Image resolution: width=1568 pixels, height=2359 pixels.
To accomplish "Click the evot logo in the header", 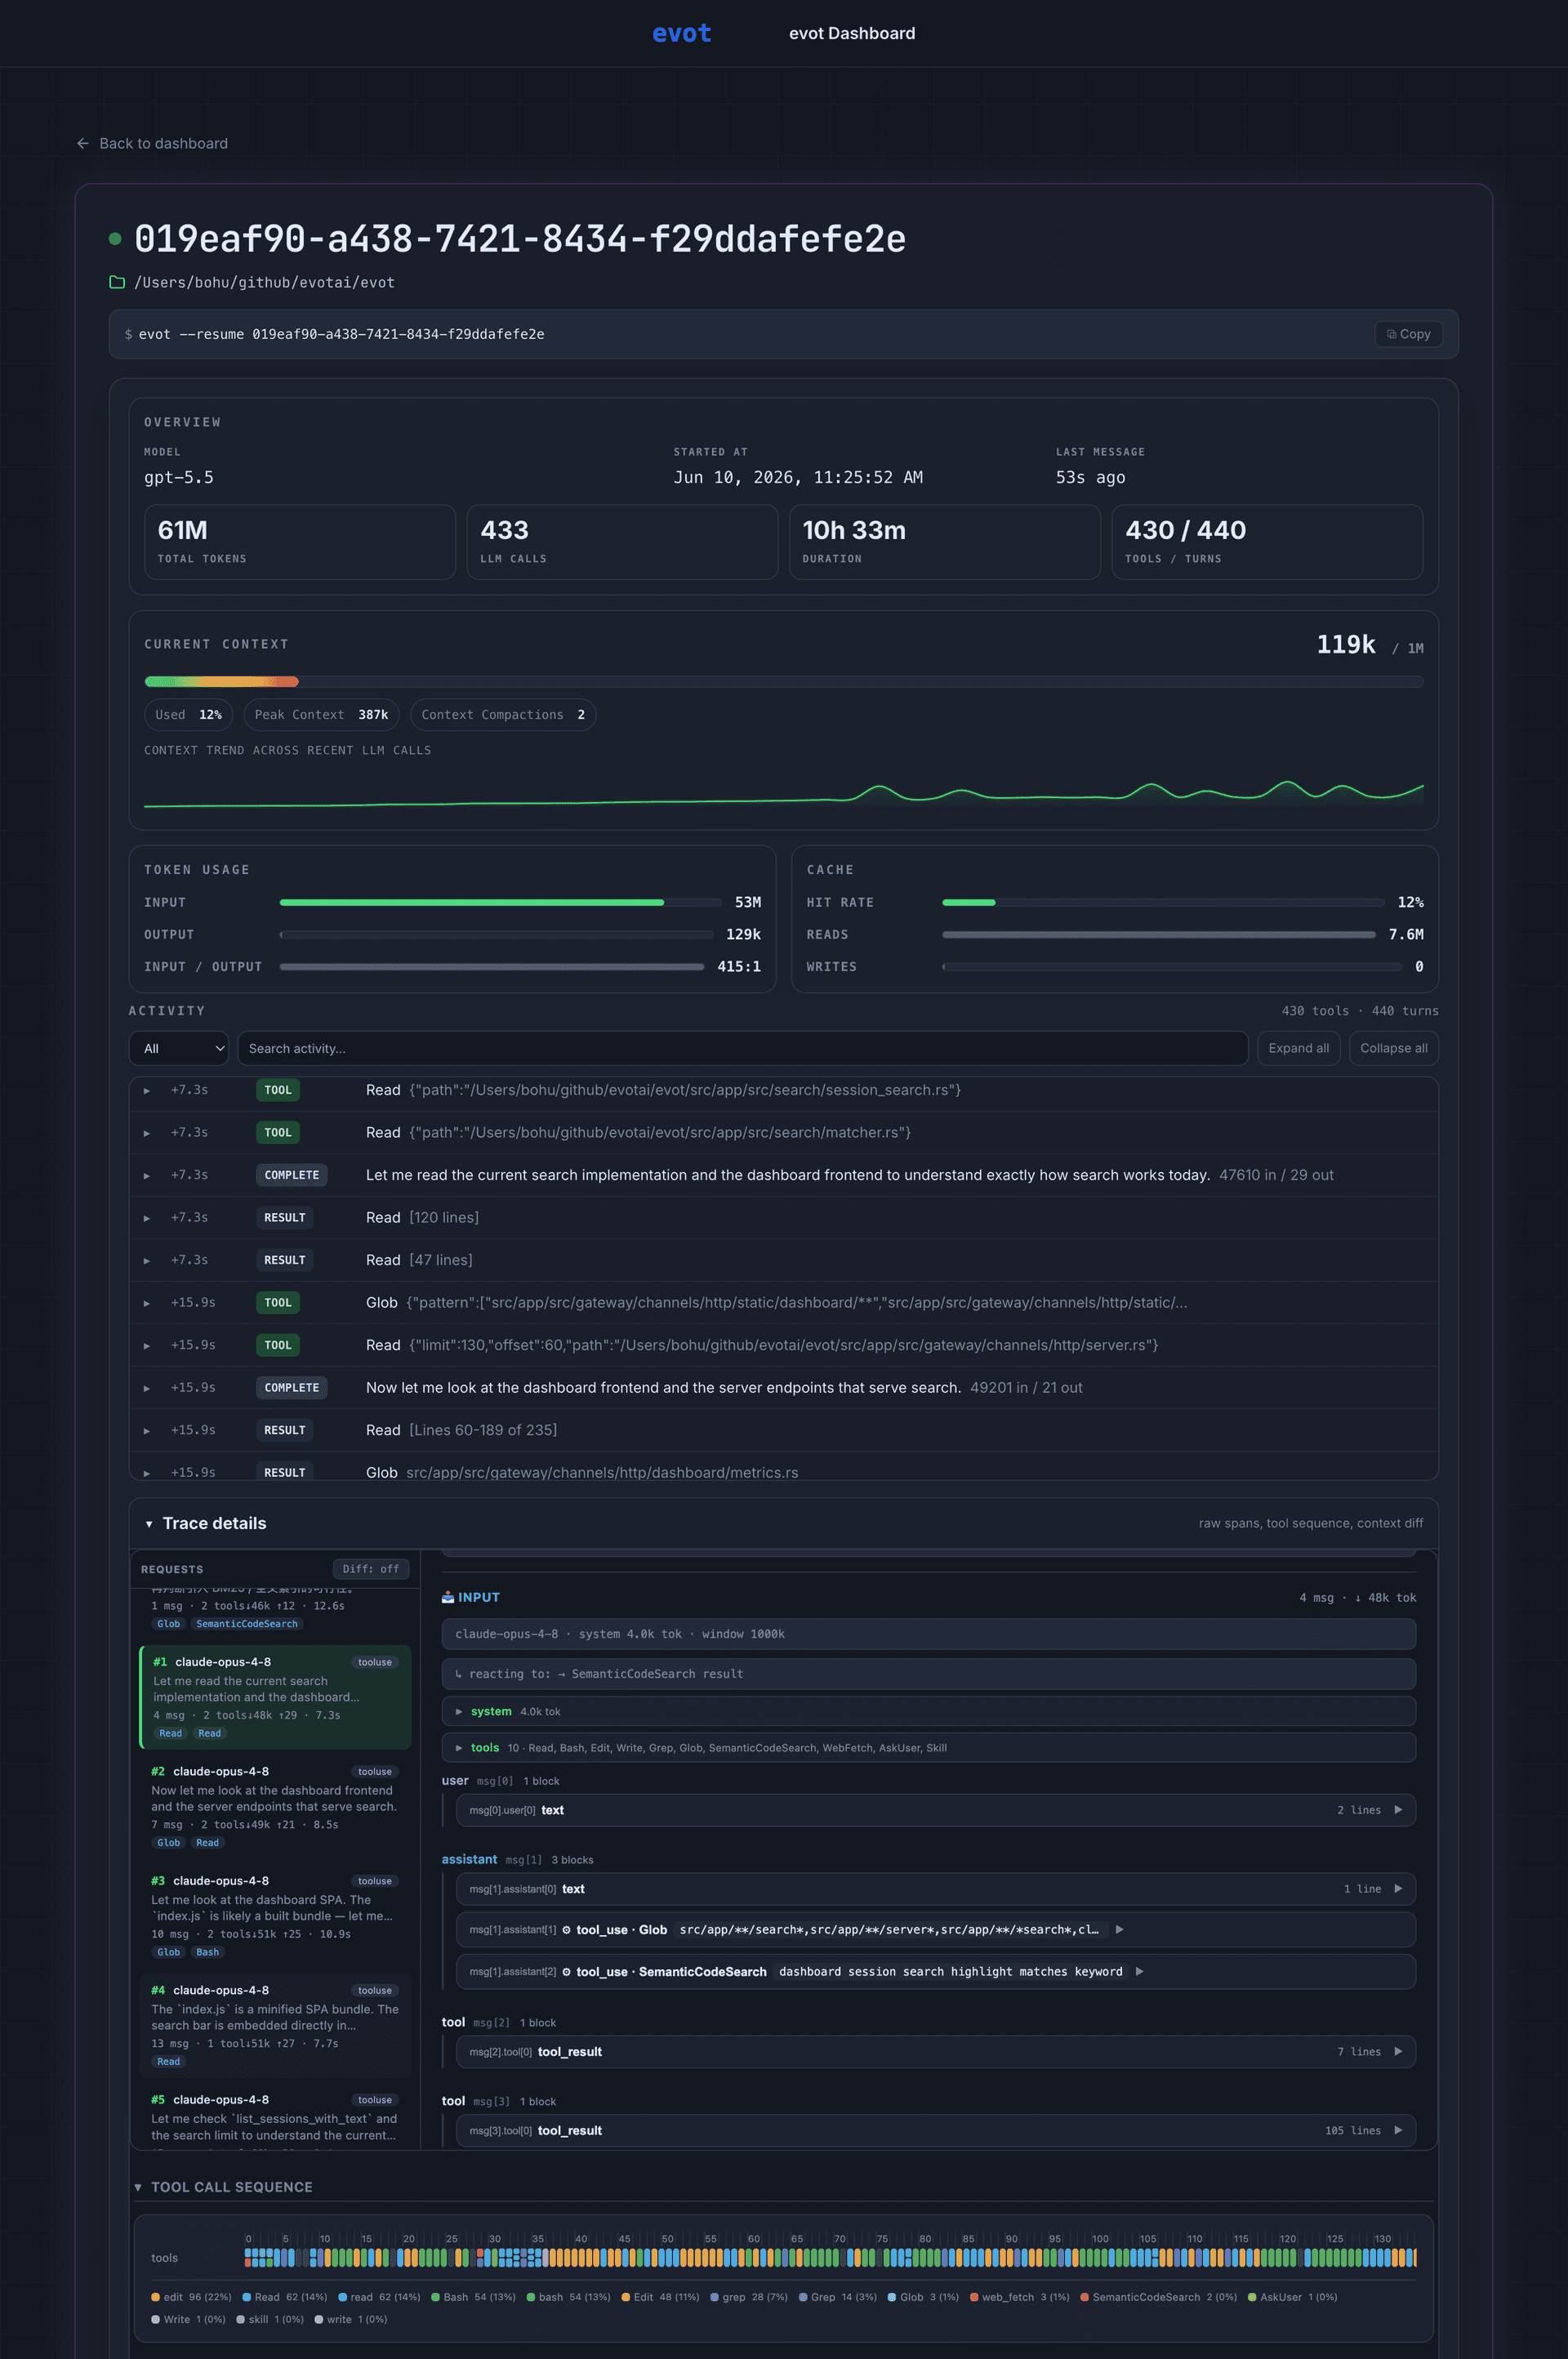I will (x=681, y=33).
